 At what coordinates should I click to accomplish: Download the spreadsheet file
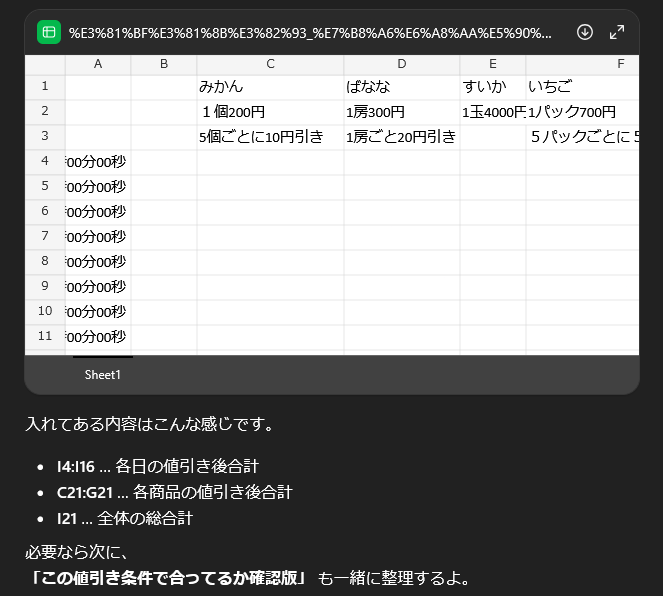(586, 32)
